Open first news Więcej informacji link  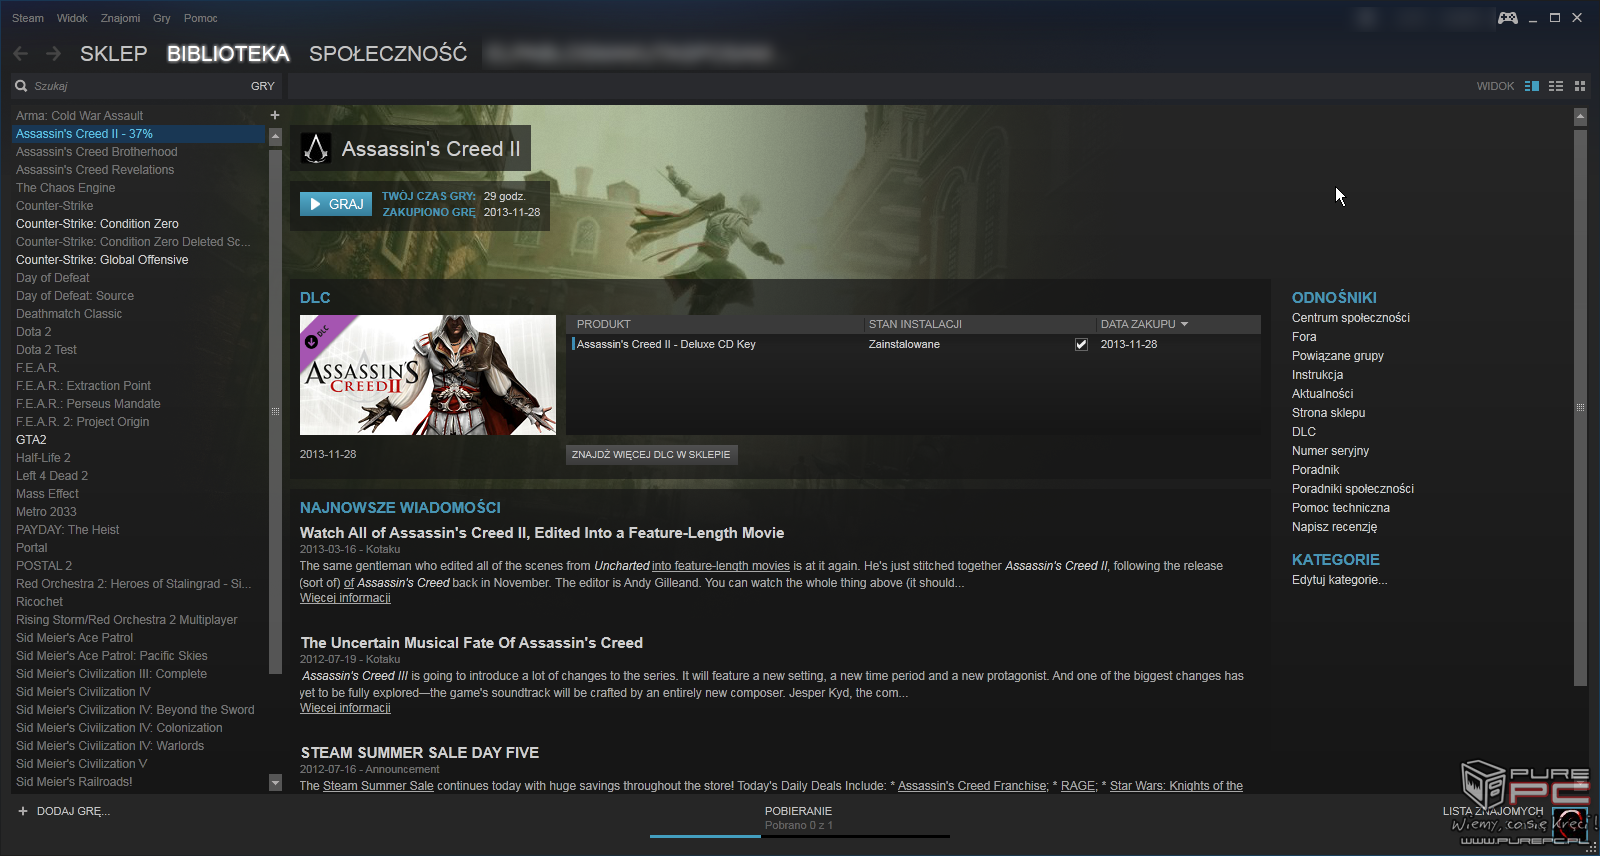345,598
